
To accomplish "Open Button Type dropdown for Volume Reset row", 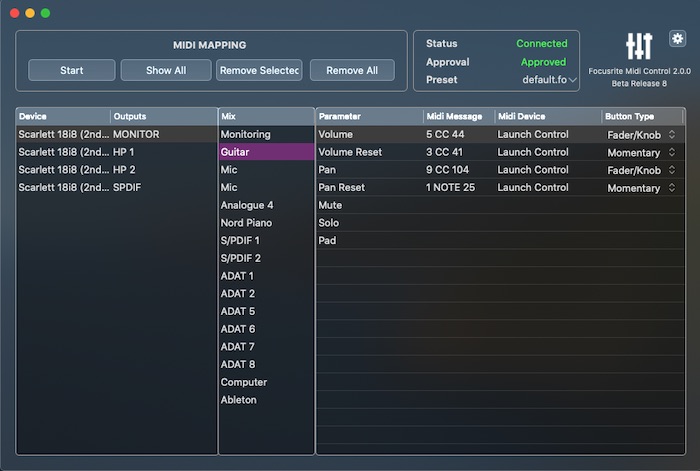I will 641,152.
